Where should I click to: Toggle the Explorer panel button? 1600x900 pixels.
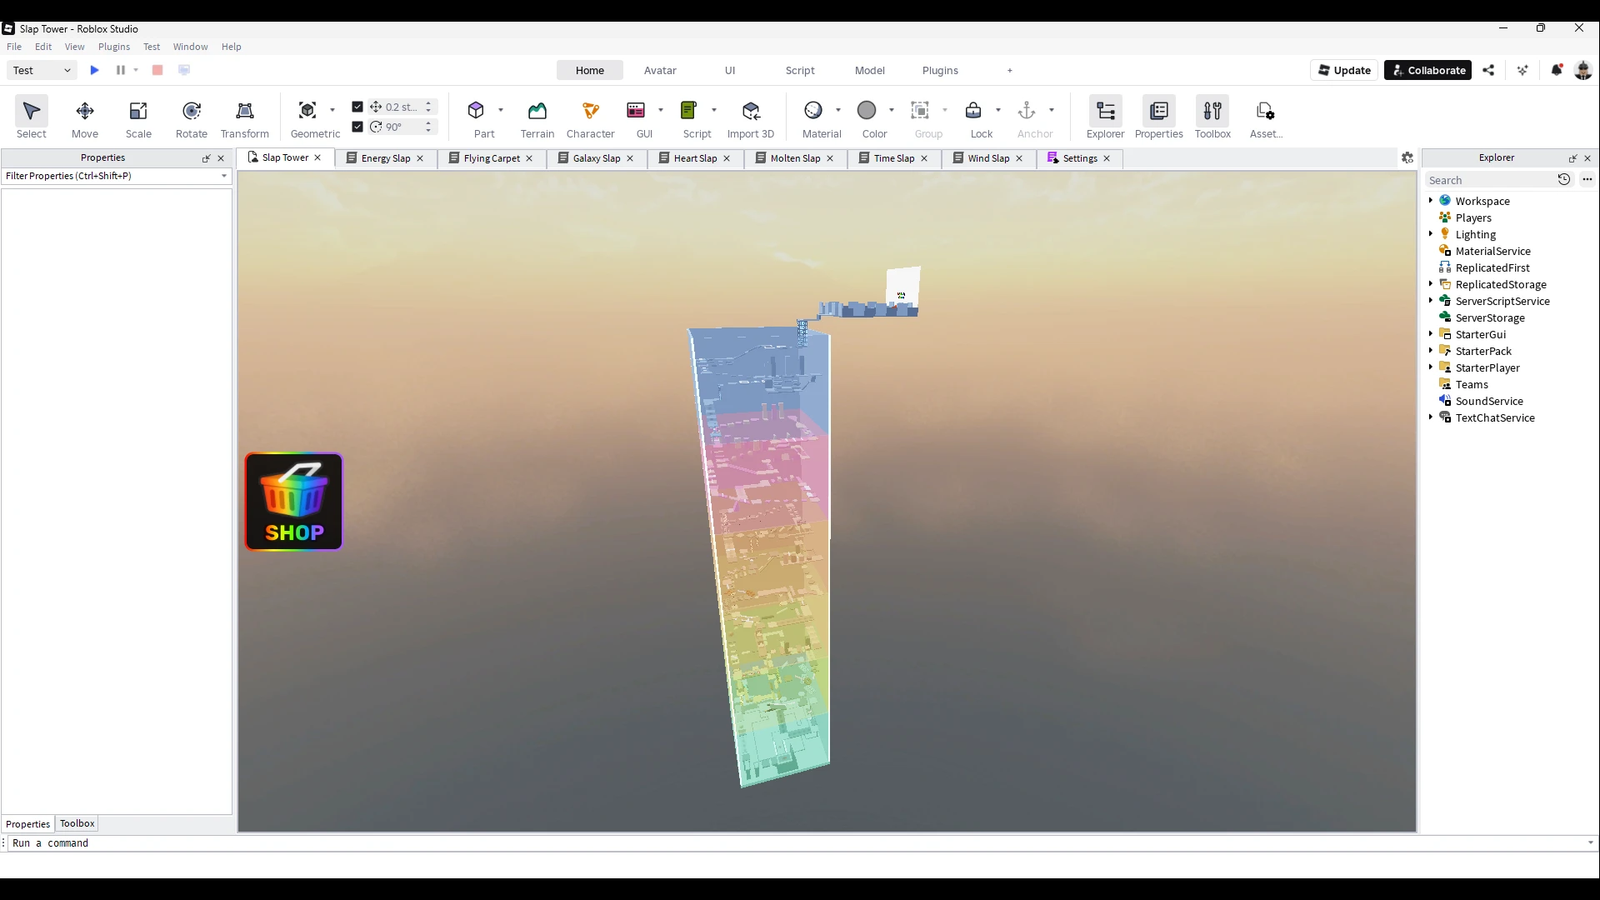click(1105, 118)
